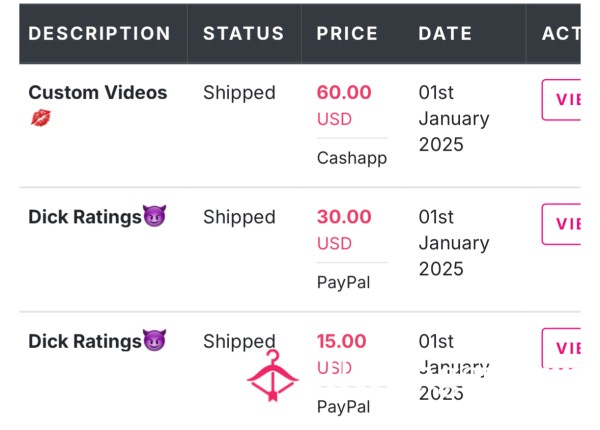Sort by the PRICE column header
The height and width of the screenshot is (430, 600).
347,33
